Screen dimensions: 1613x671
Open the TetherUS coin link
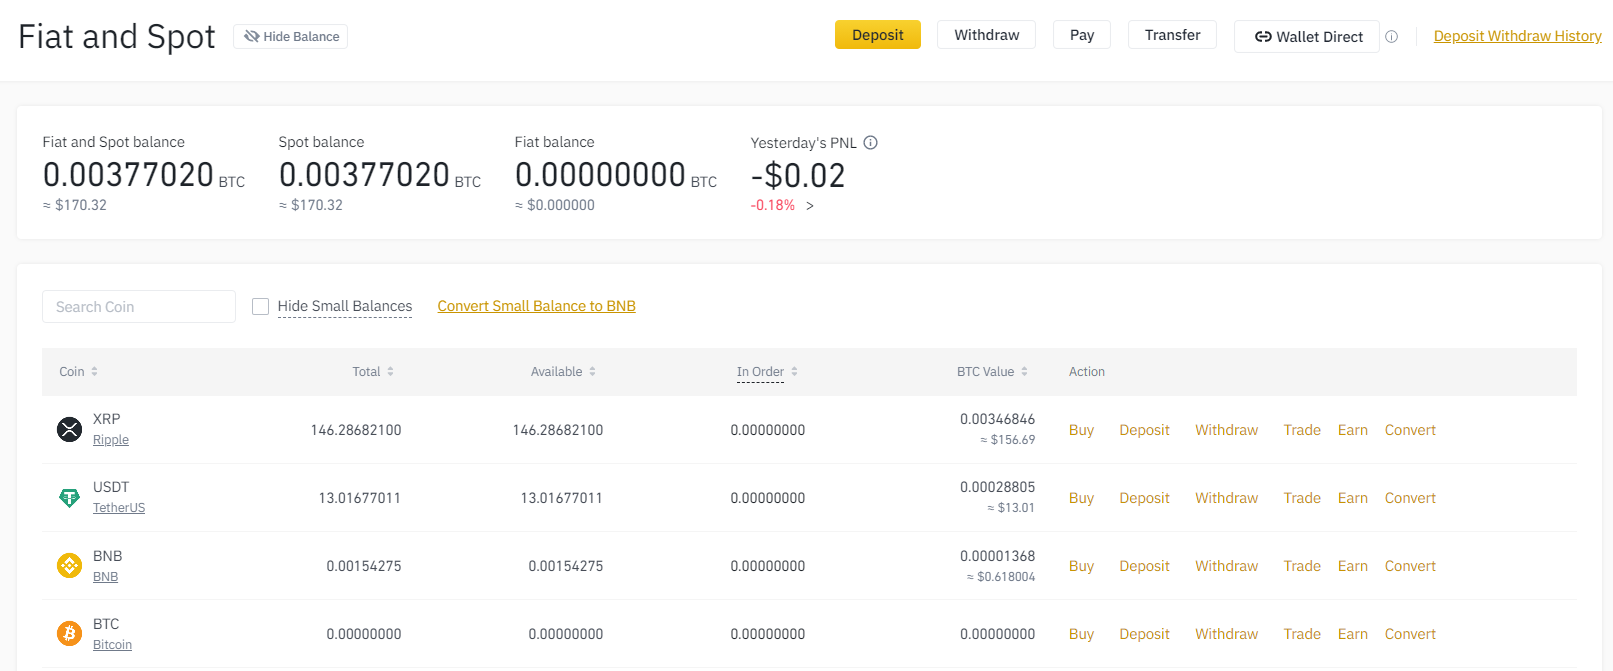pos(119,508)
